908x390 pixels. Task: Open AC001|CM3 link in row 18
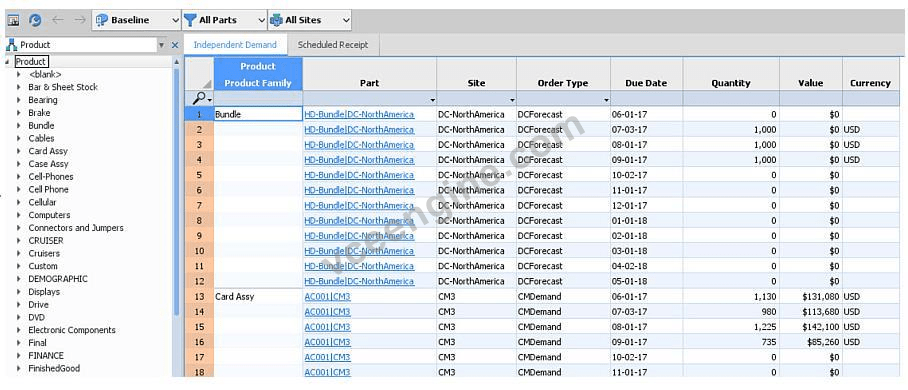point(327,372)
